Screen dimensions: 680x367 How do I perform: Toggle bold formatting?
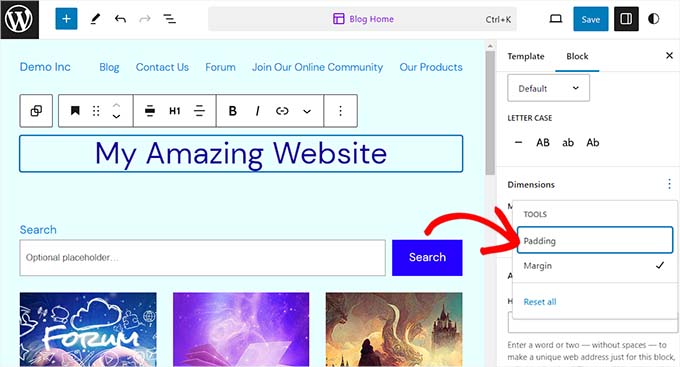coord(232,111)
